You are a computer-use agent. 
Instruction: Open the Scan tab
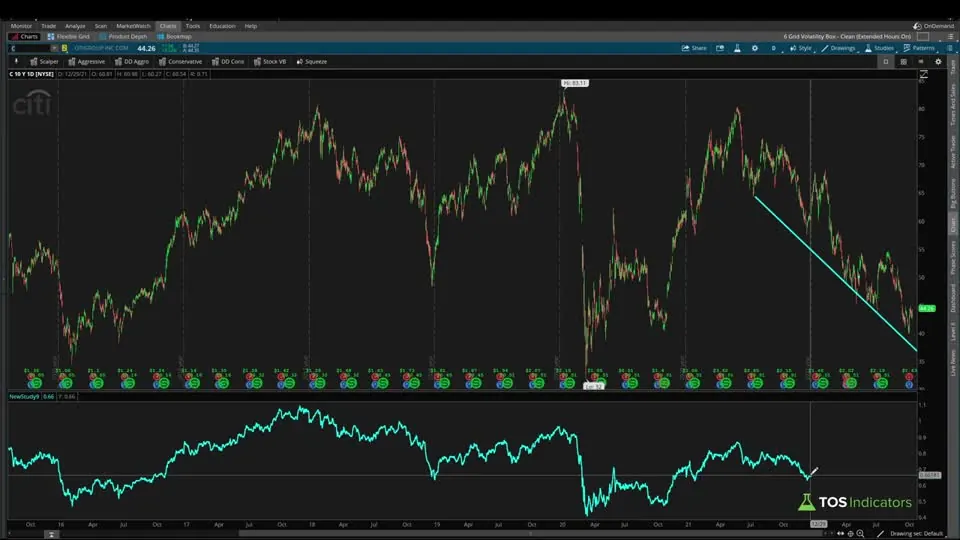(100, 26)
